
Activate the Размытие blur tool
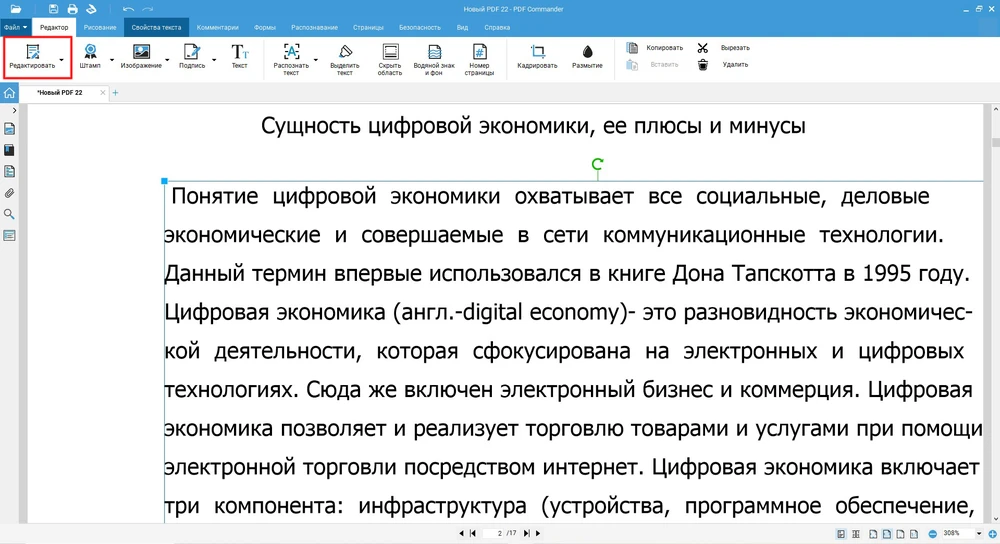pyautogui.click(x=587, y=52)
